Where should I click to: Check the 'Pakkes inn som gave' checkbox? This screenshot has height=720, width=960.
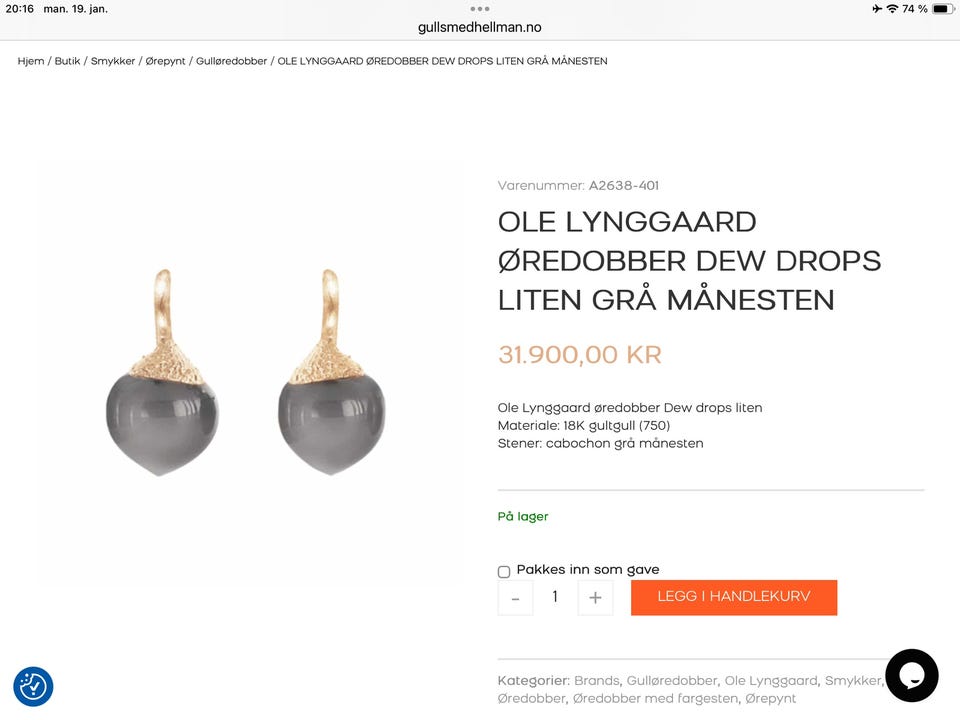pos(504,572)
